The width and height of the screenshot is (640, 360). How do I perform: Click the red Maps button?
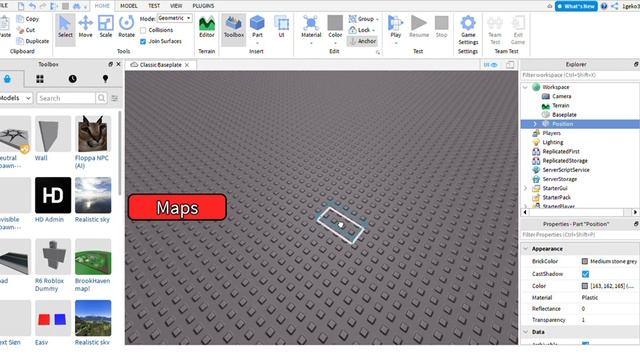(x=177, y=207)
